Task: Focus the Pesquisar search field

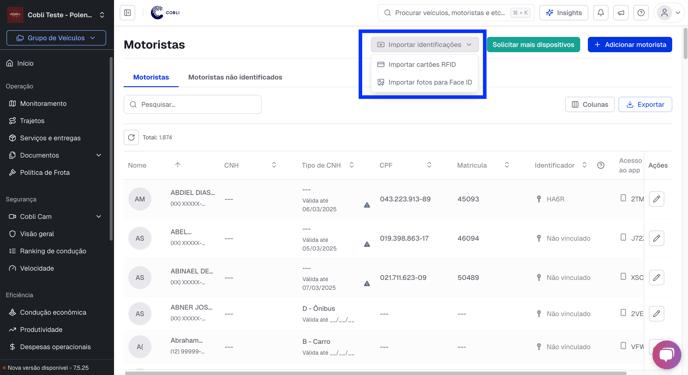Action: point(193,104)
